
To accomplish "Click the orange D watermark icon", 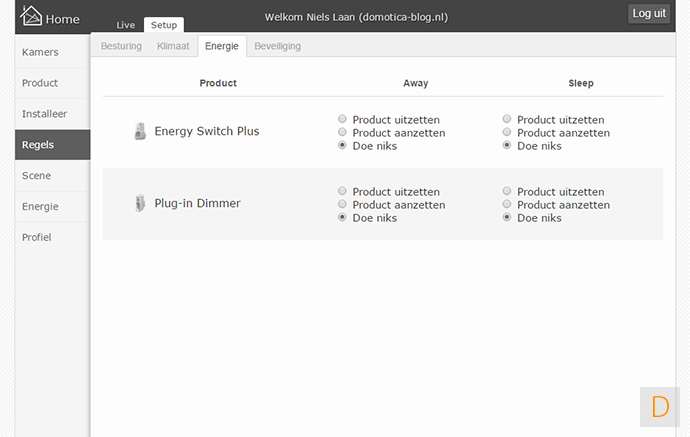I will click(659, 406).
